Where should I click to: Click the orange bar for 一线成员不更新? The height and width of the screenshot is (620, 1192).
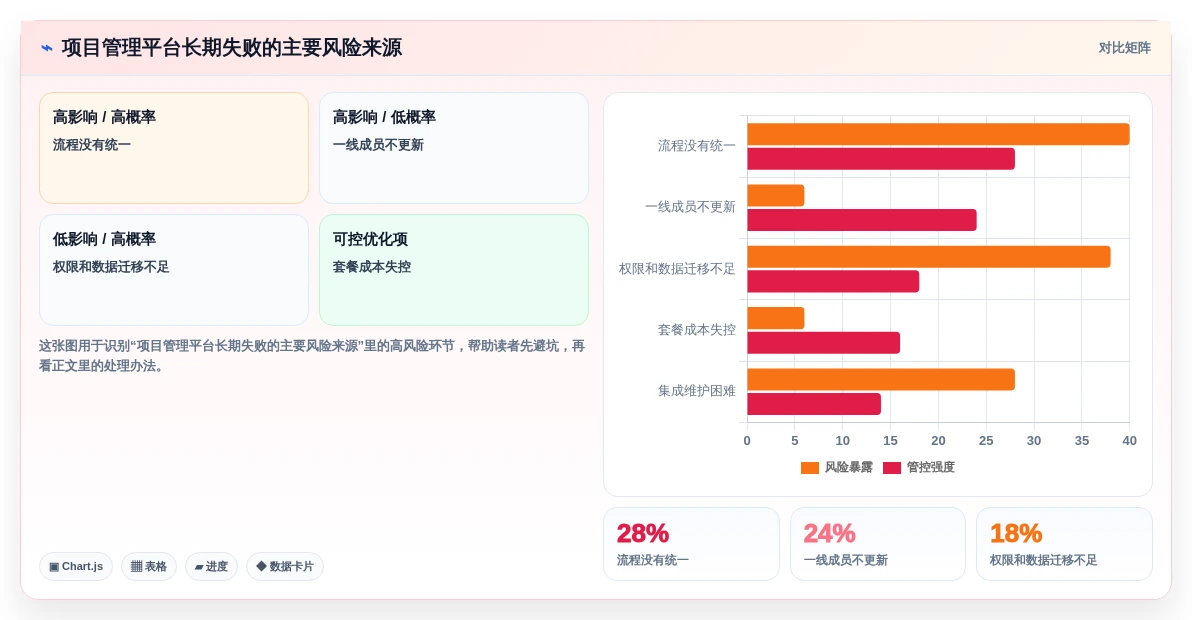[775, 195]
